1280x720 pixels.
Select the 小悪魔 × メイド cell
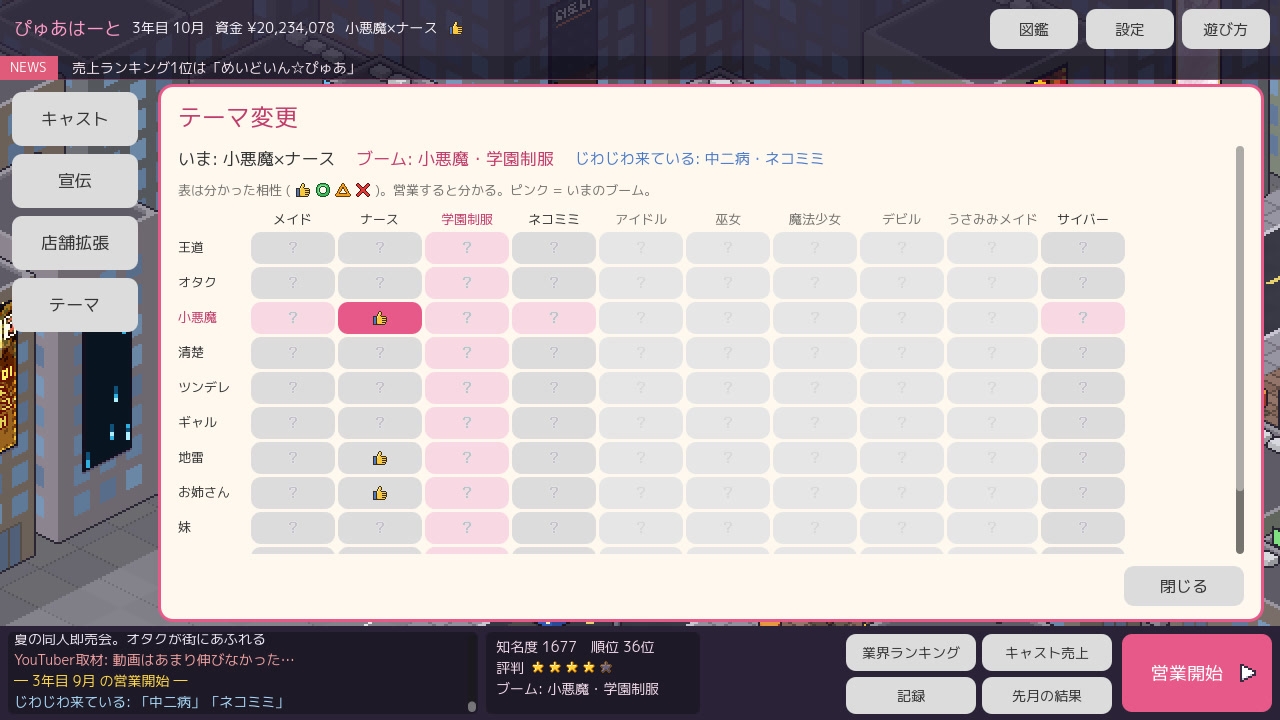click(293, 318)
